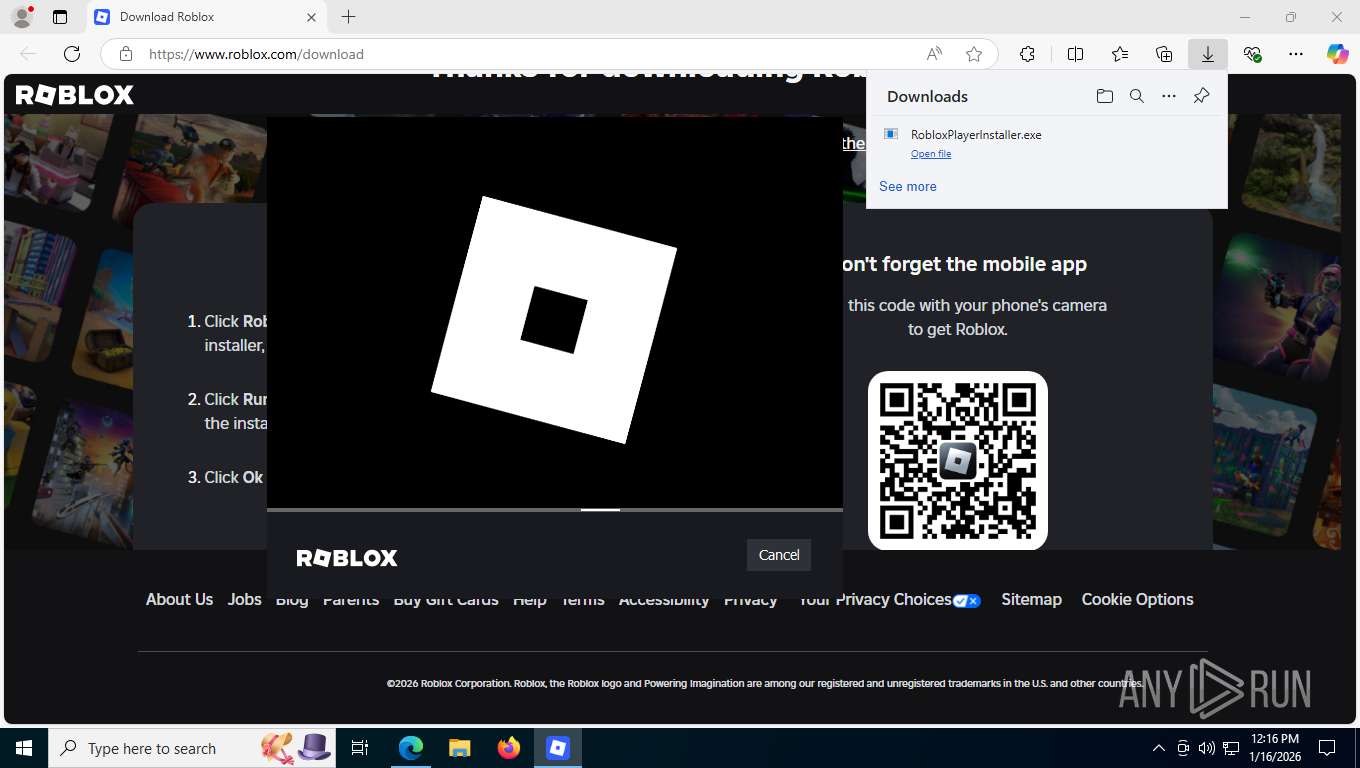Pin the Downloads panel
1360x768 pixels.
point(1202,96)
